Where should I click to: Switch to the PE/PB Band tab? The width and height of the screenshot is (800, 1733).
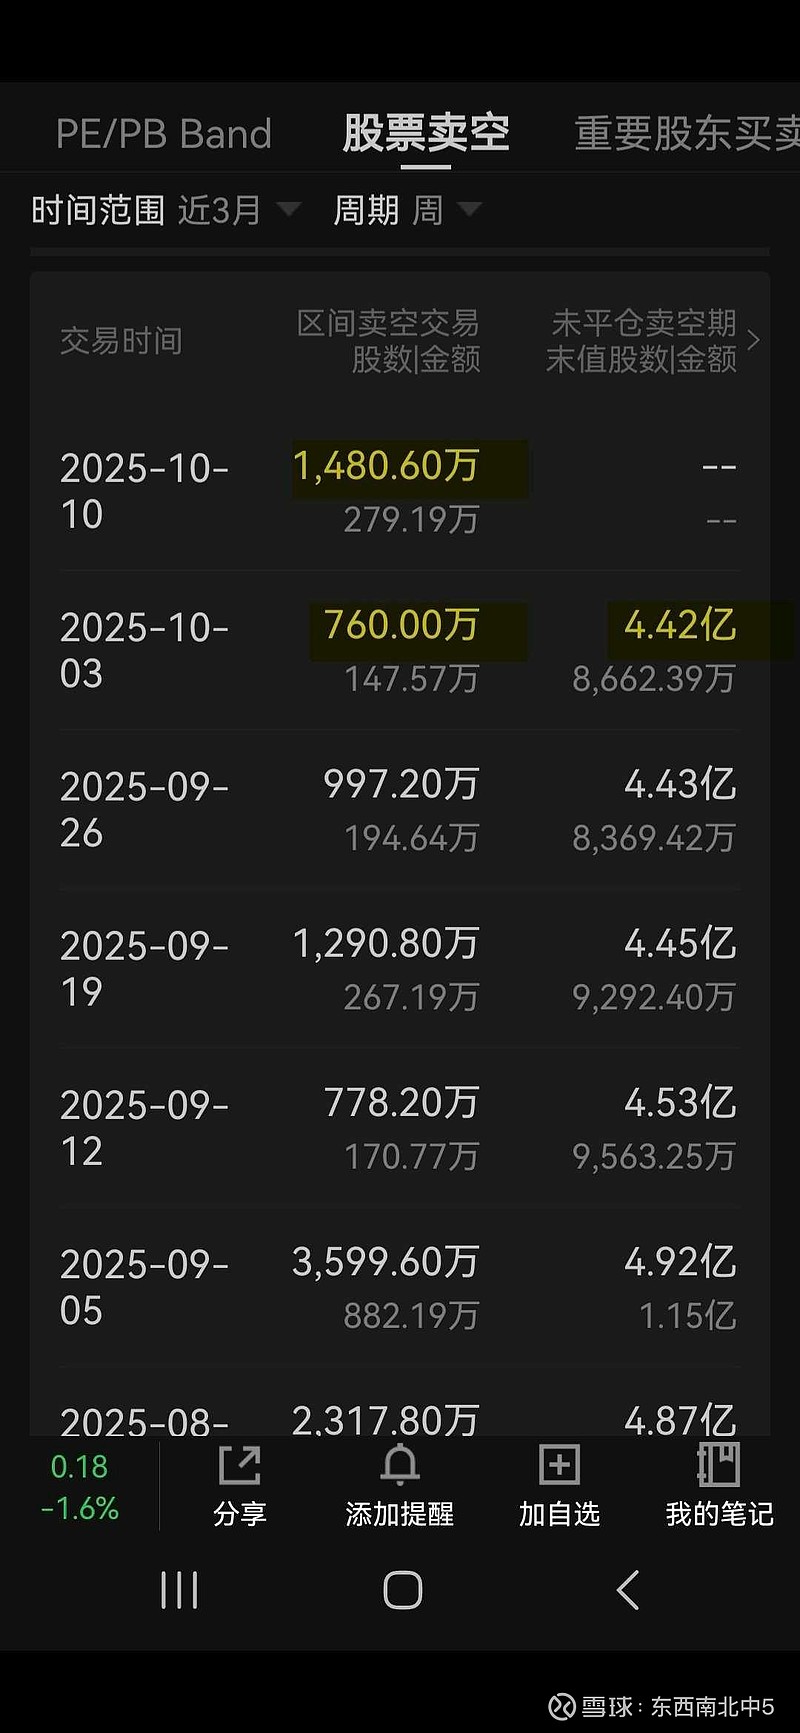[163, 135]
